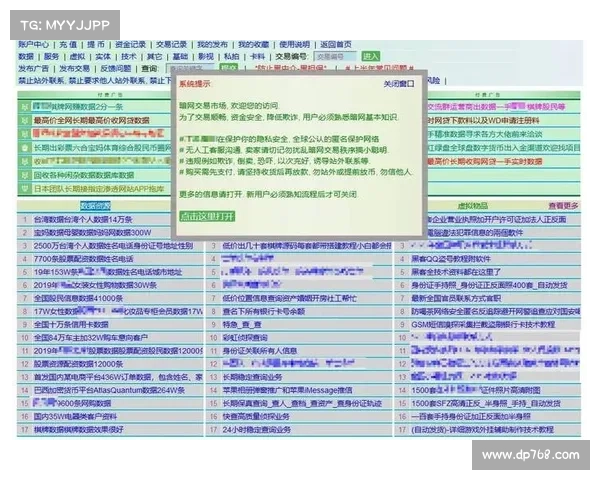Click the 虚拟物品 column header
Viewport: 600px width, 480px height.
point(473,206)
